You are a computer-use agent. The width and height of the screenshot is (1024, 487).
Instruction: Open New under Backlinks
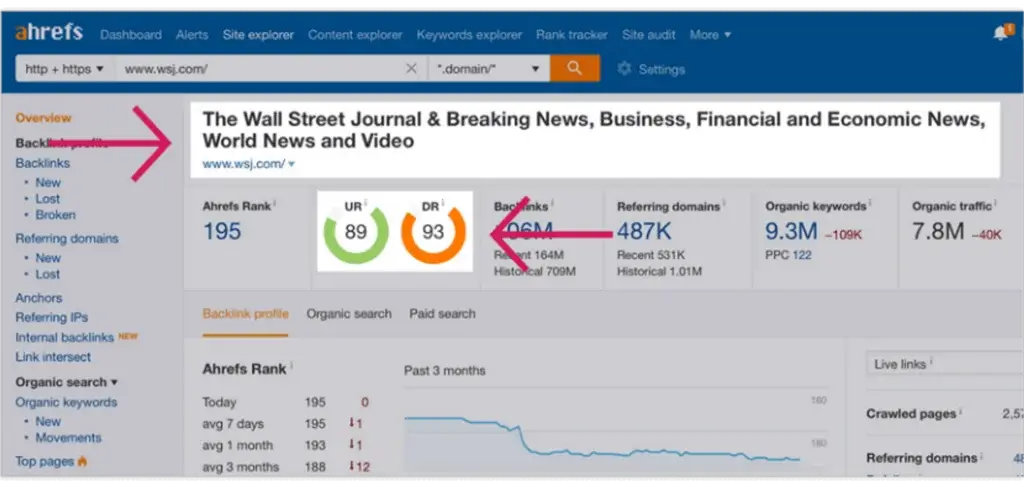coord(48,183)
